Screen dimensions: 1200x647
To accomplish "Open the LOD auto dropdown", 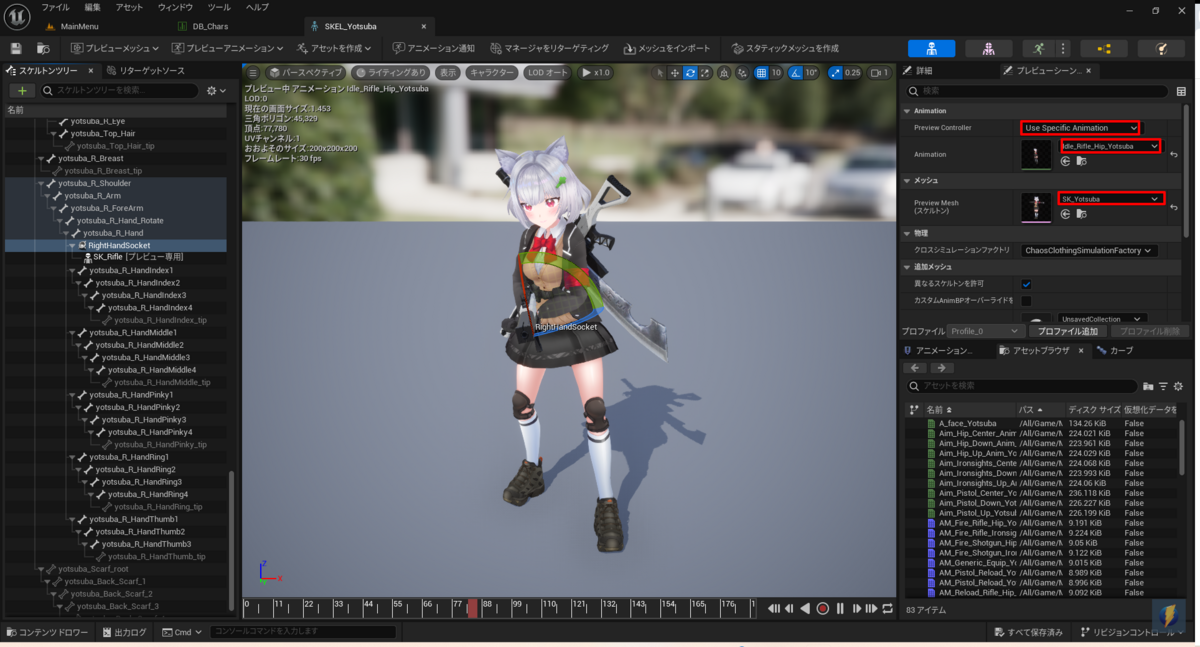I will 548,73.
